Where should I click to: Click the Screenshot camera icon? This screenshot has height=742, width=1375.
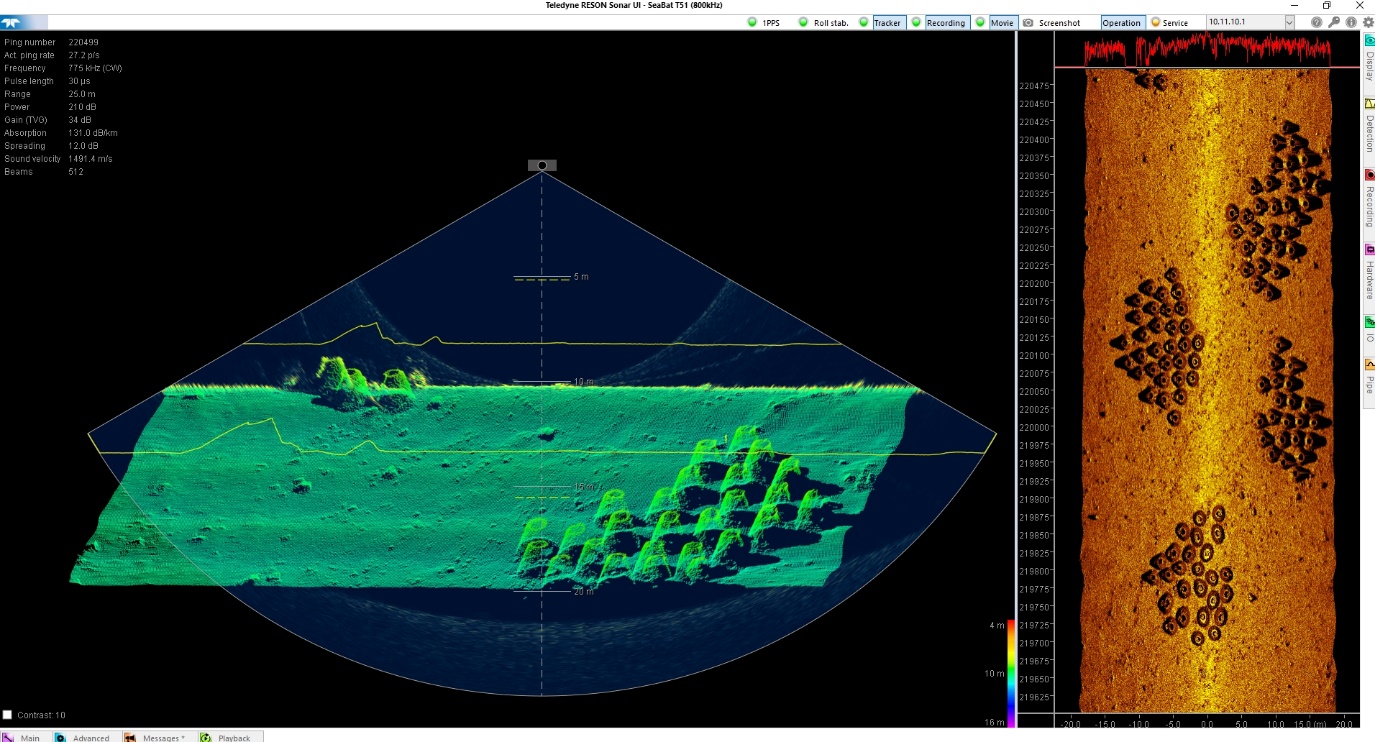[1028, 22]
